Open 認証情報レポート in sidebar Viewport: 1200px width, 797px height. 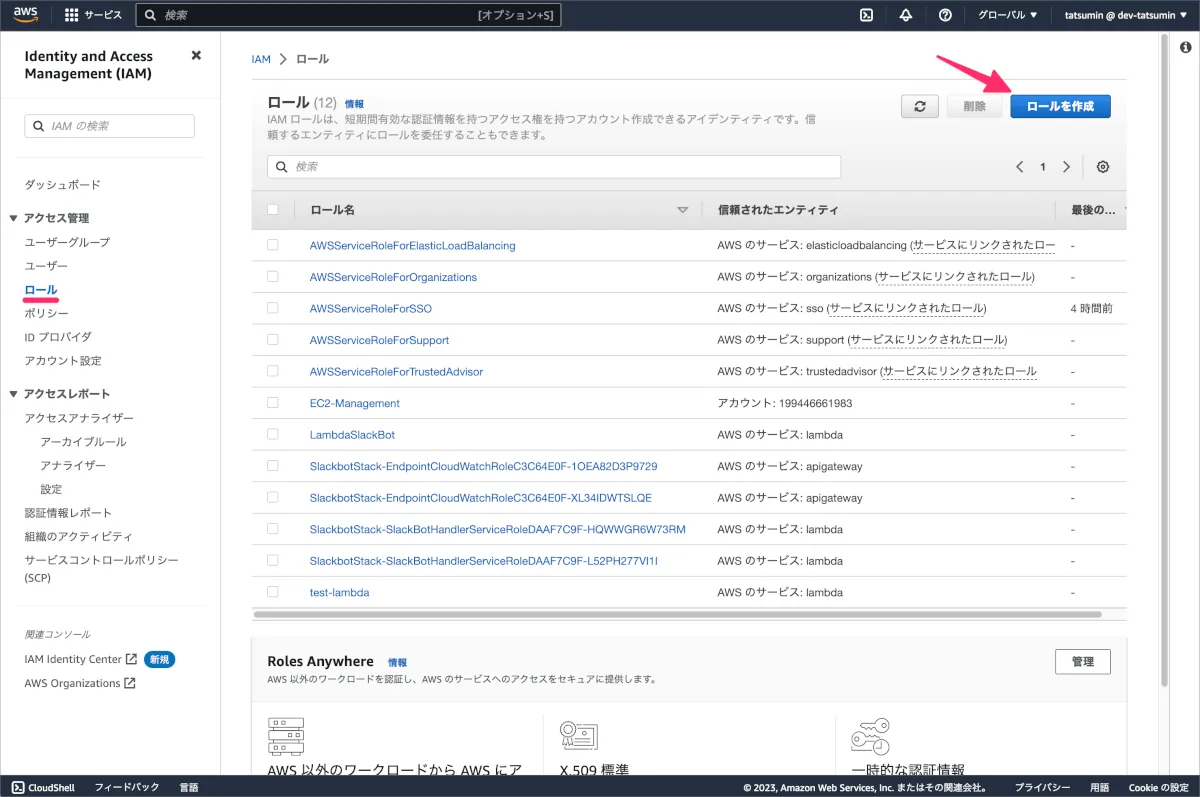(68, 513)
